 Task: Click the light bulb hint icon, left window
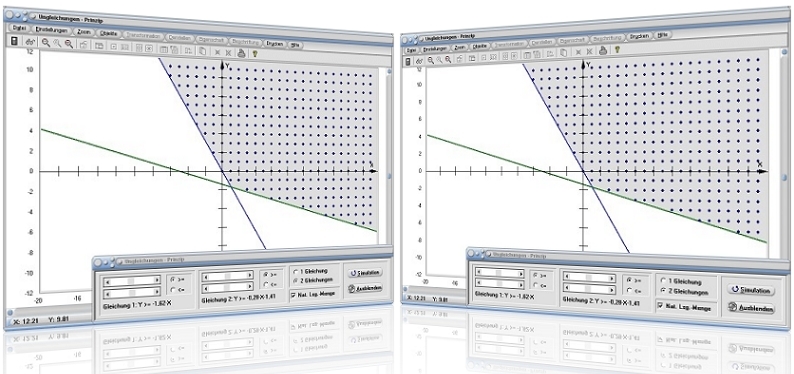[256, 52]
